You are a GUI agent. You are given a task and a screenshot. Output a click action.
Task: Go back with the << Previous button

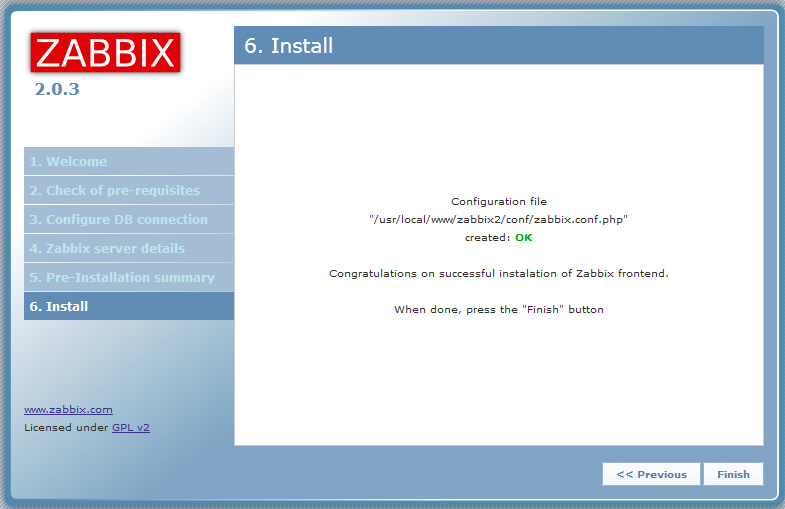(651, 474)
